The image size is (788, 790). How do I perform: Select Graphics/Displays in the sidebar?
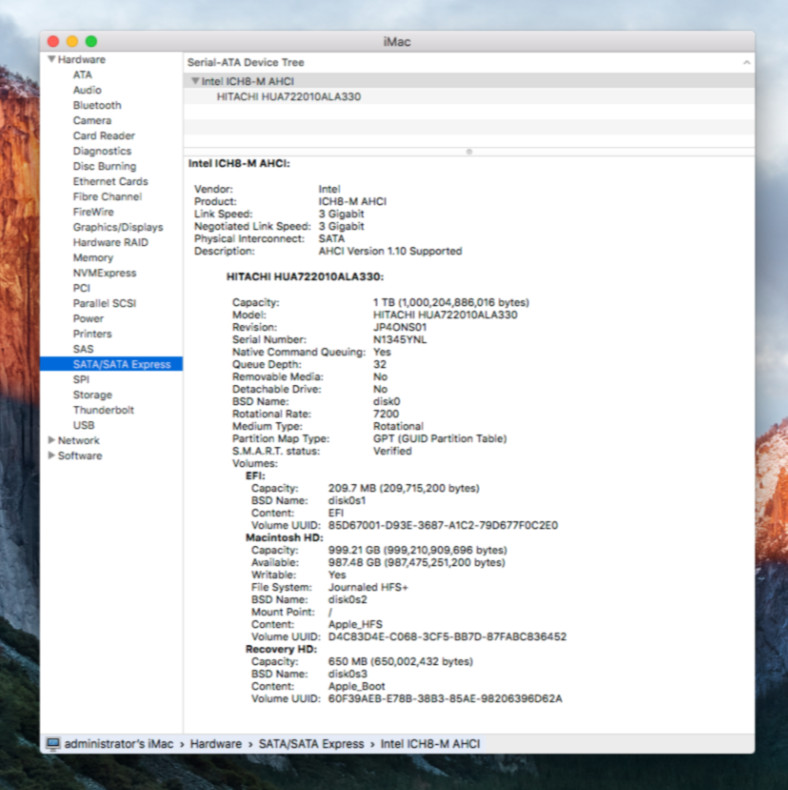(117, 227)
